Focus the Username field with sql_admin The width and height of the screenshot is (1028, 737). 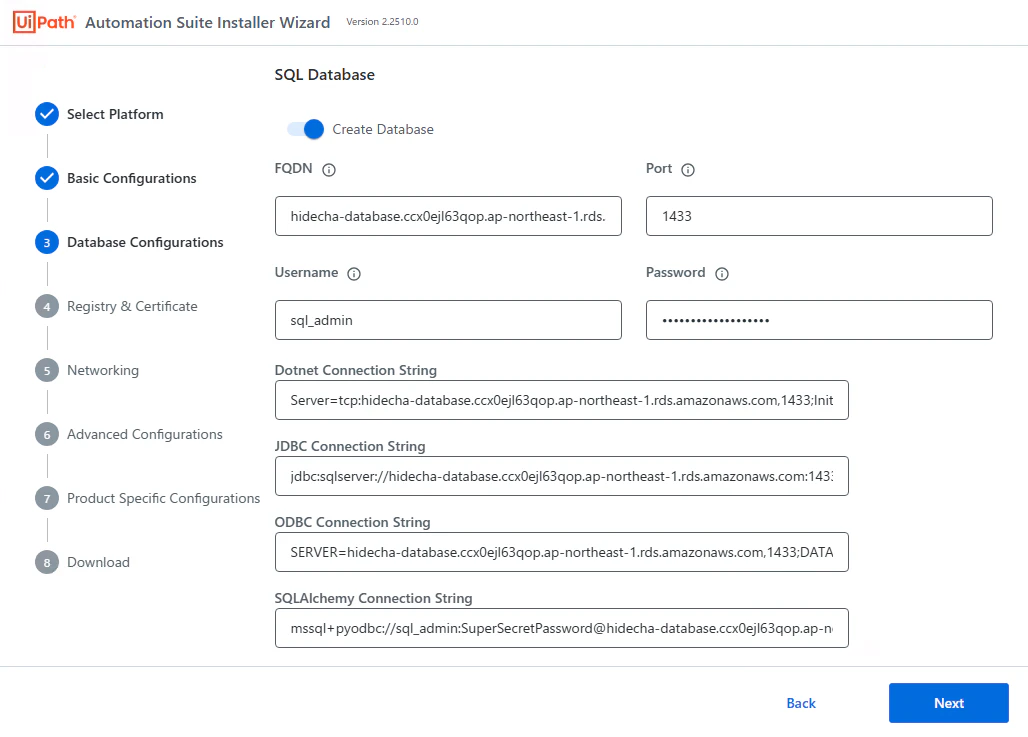448,320
